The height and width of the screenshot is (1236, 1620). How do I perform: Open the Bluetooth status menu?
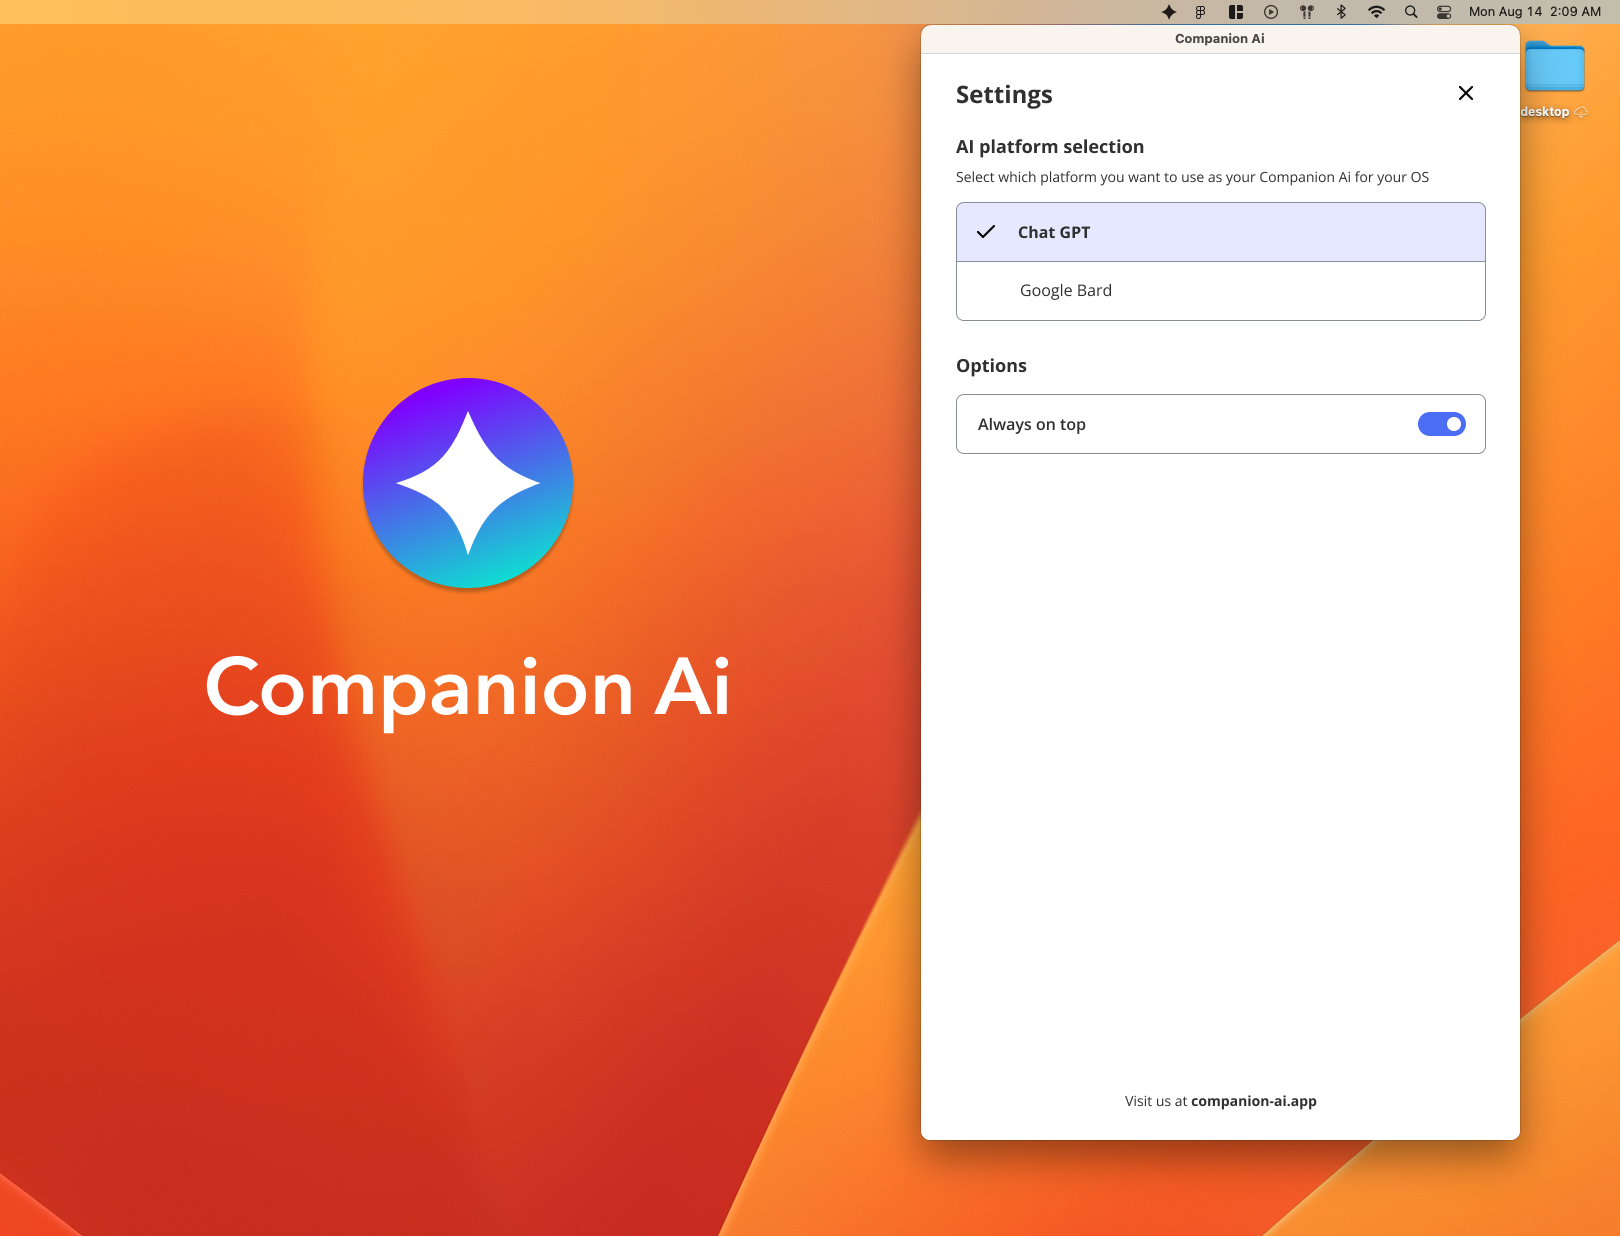[1342, 12]
